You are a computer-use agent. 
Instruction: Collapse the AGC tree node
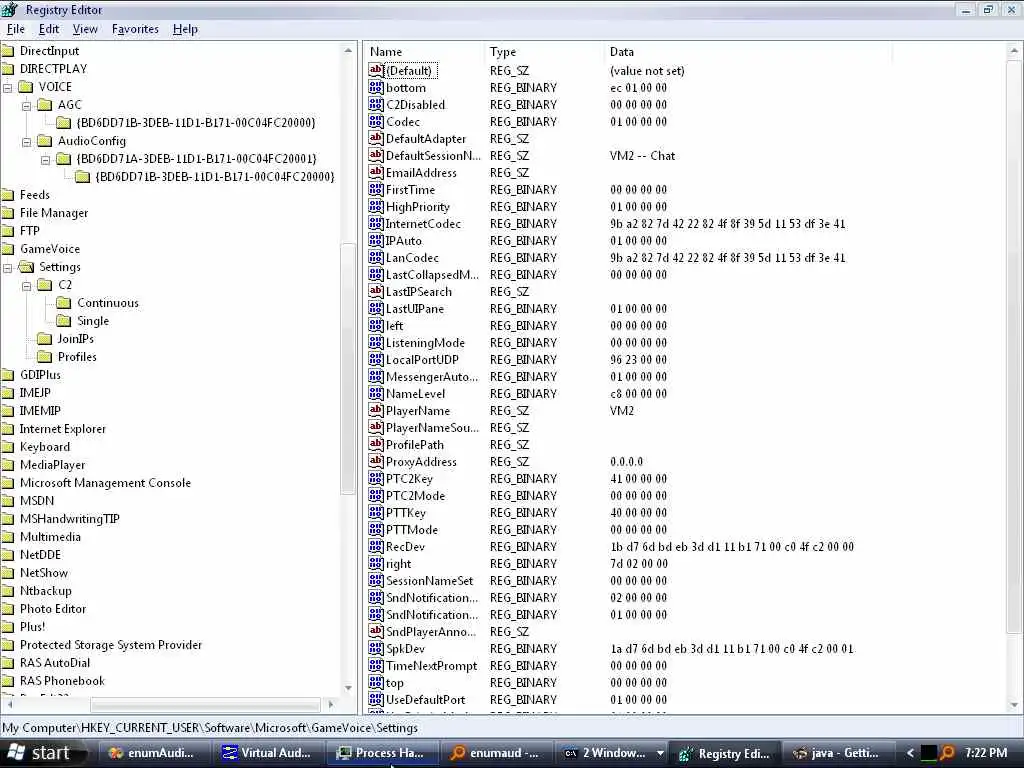[x=27, y=105]
